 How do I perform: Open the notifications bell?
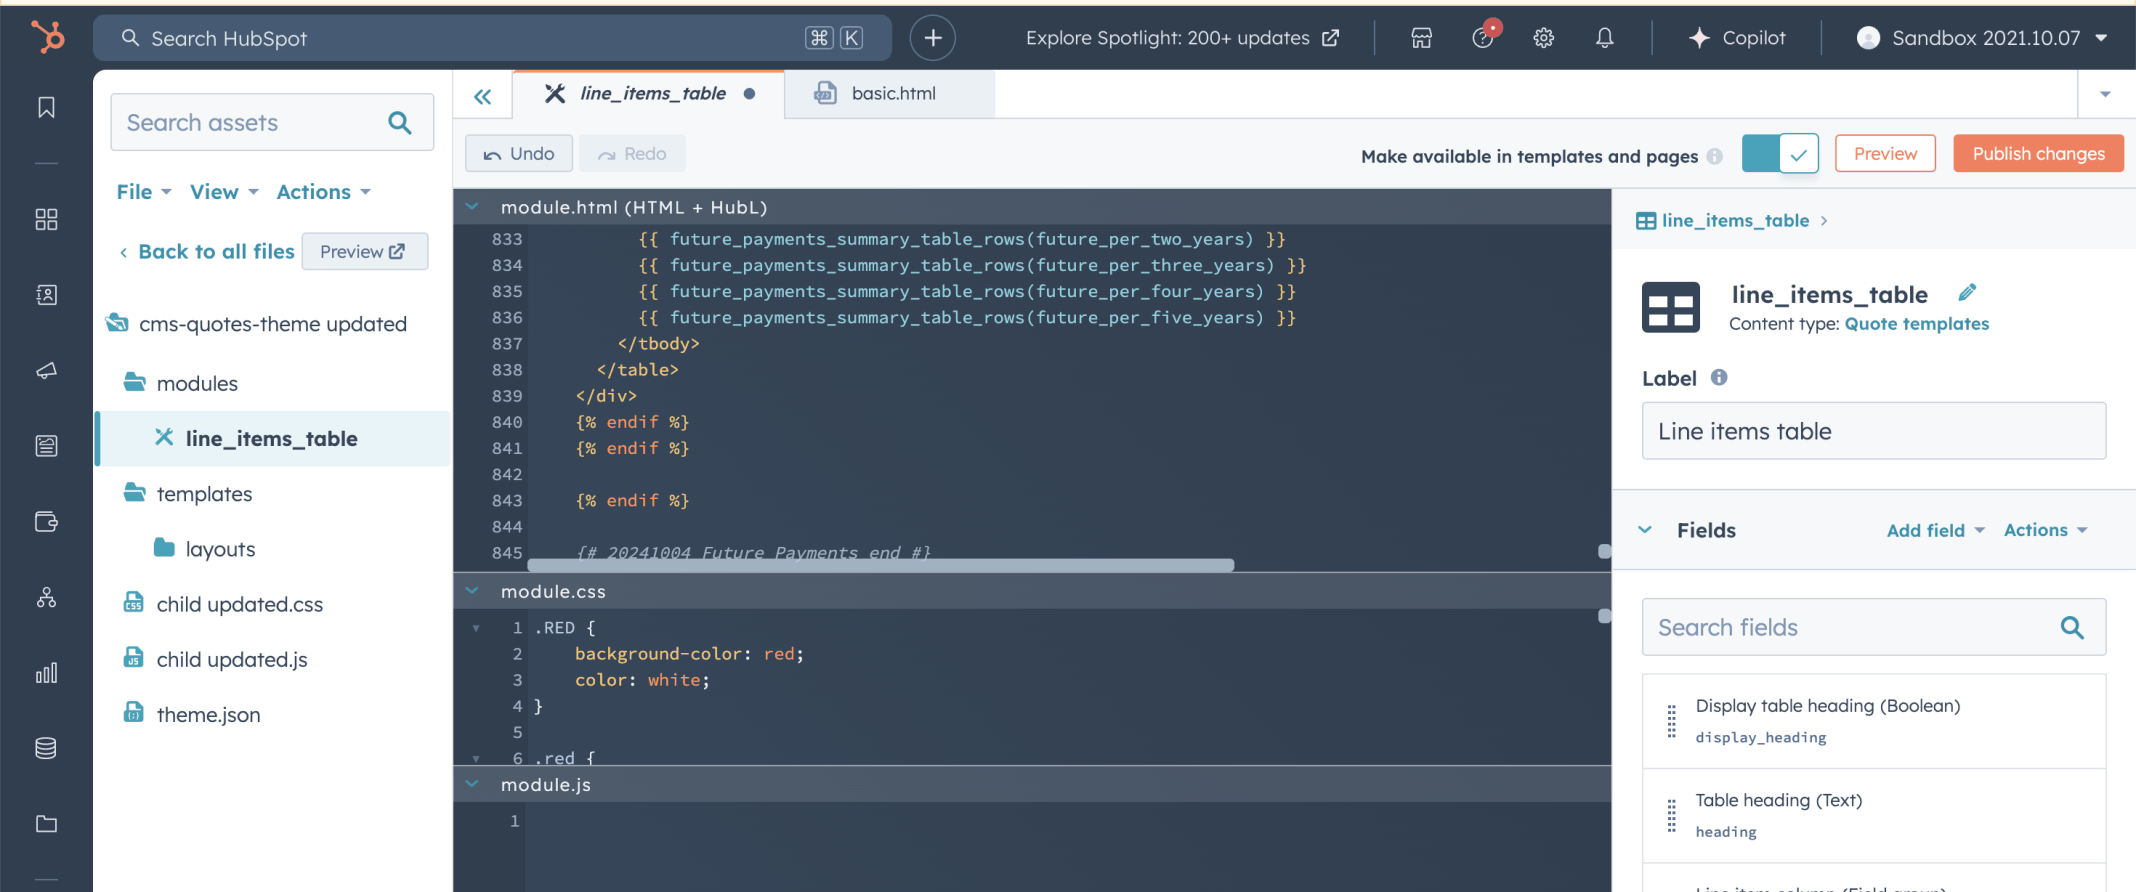click(1604, 38)
